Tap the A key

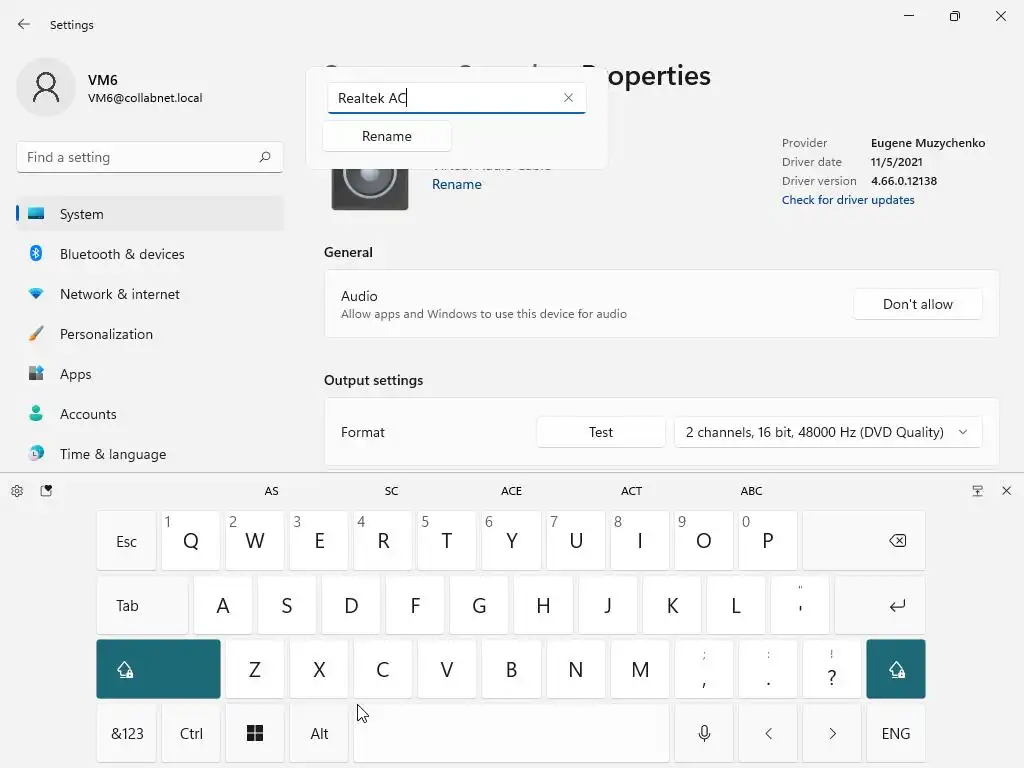click(223, 605)
